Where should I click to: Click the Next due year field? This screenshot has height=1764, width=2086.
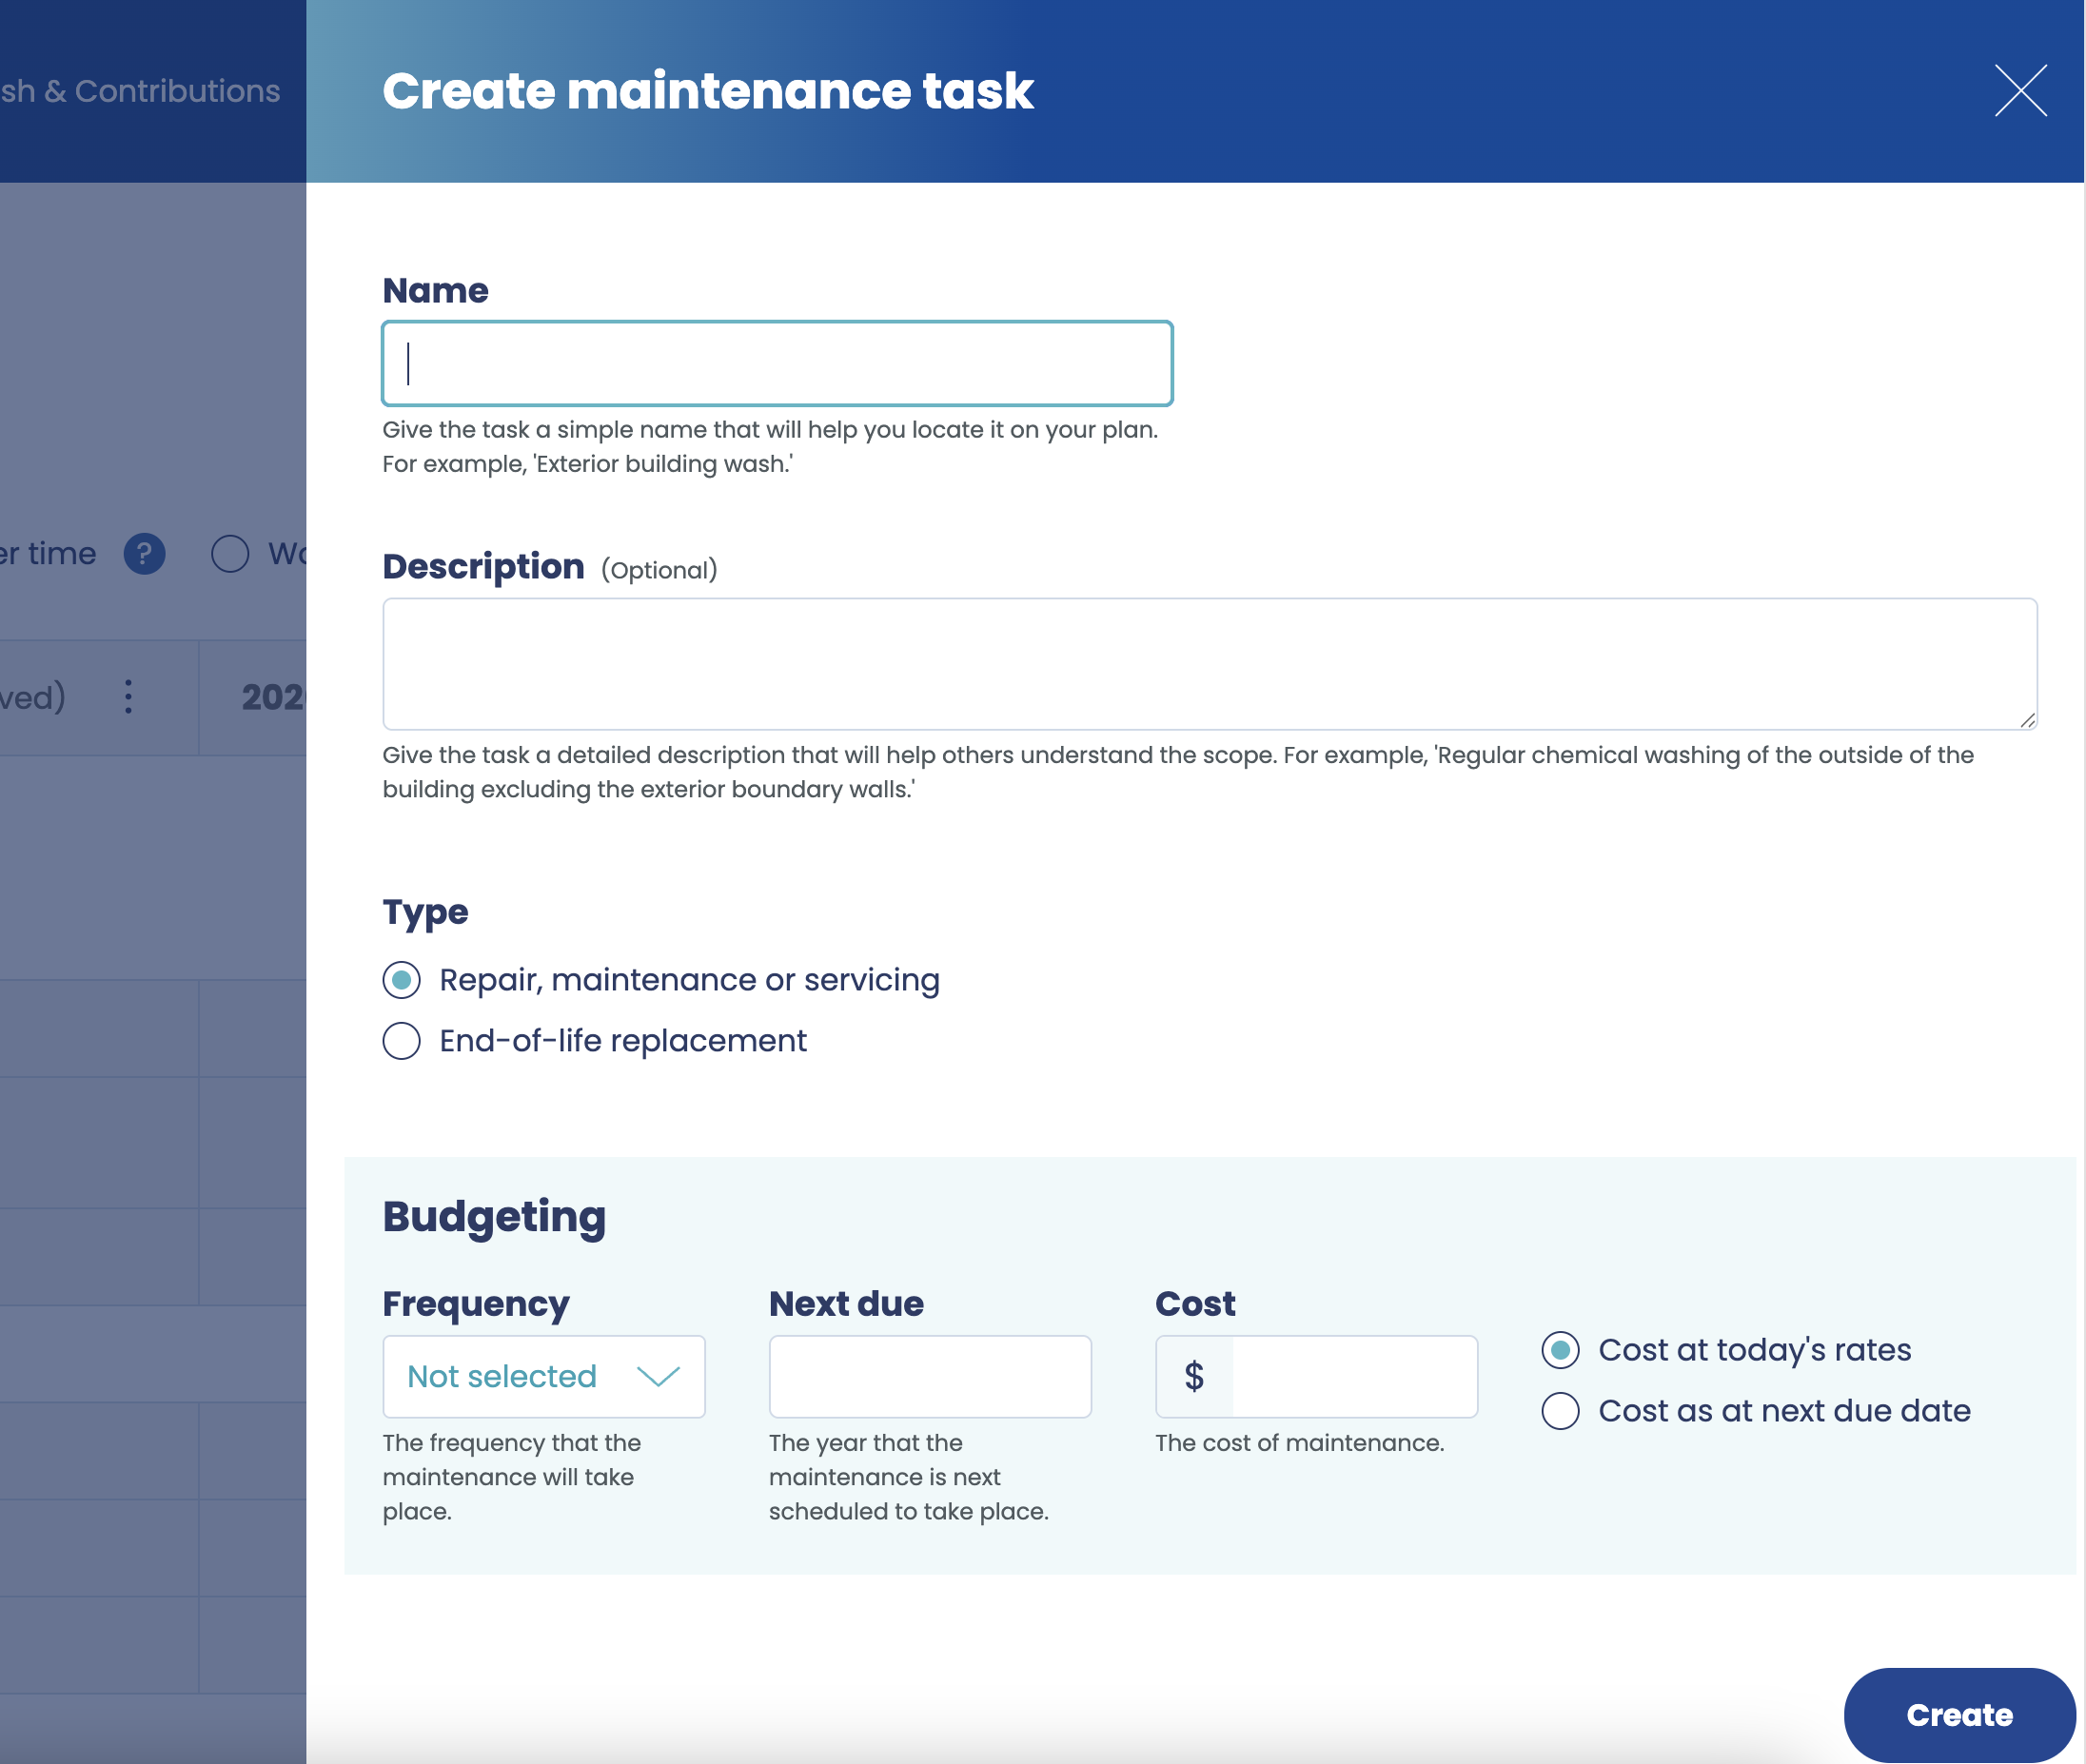click(929, 1377)
